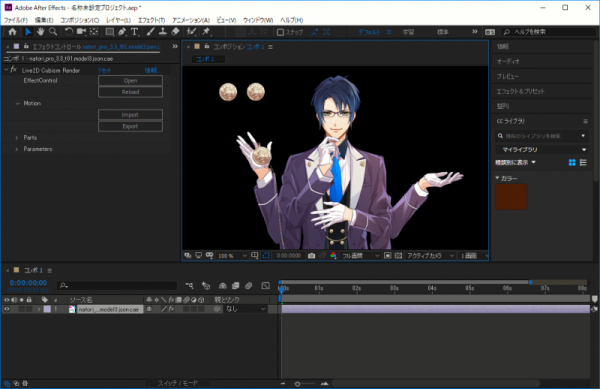Select the Brush tool

[x=150, y=32]
